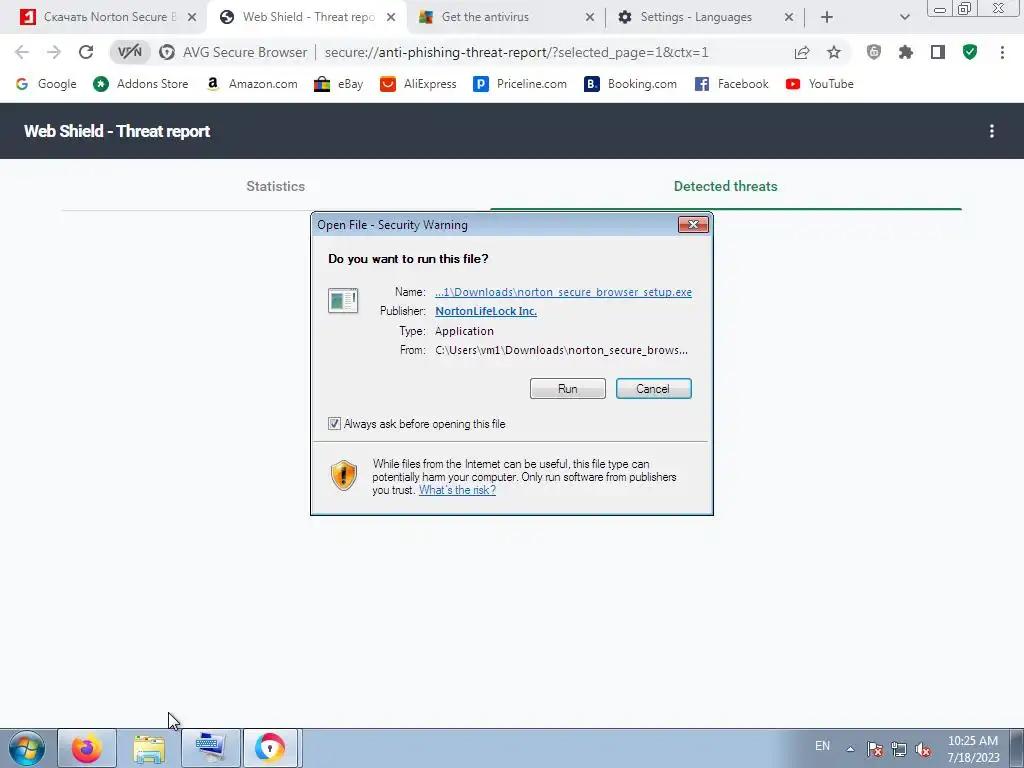Click the network tray icon
Image resolution: width=1024 pixels, height=768 pixels.
pos(899,749)
